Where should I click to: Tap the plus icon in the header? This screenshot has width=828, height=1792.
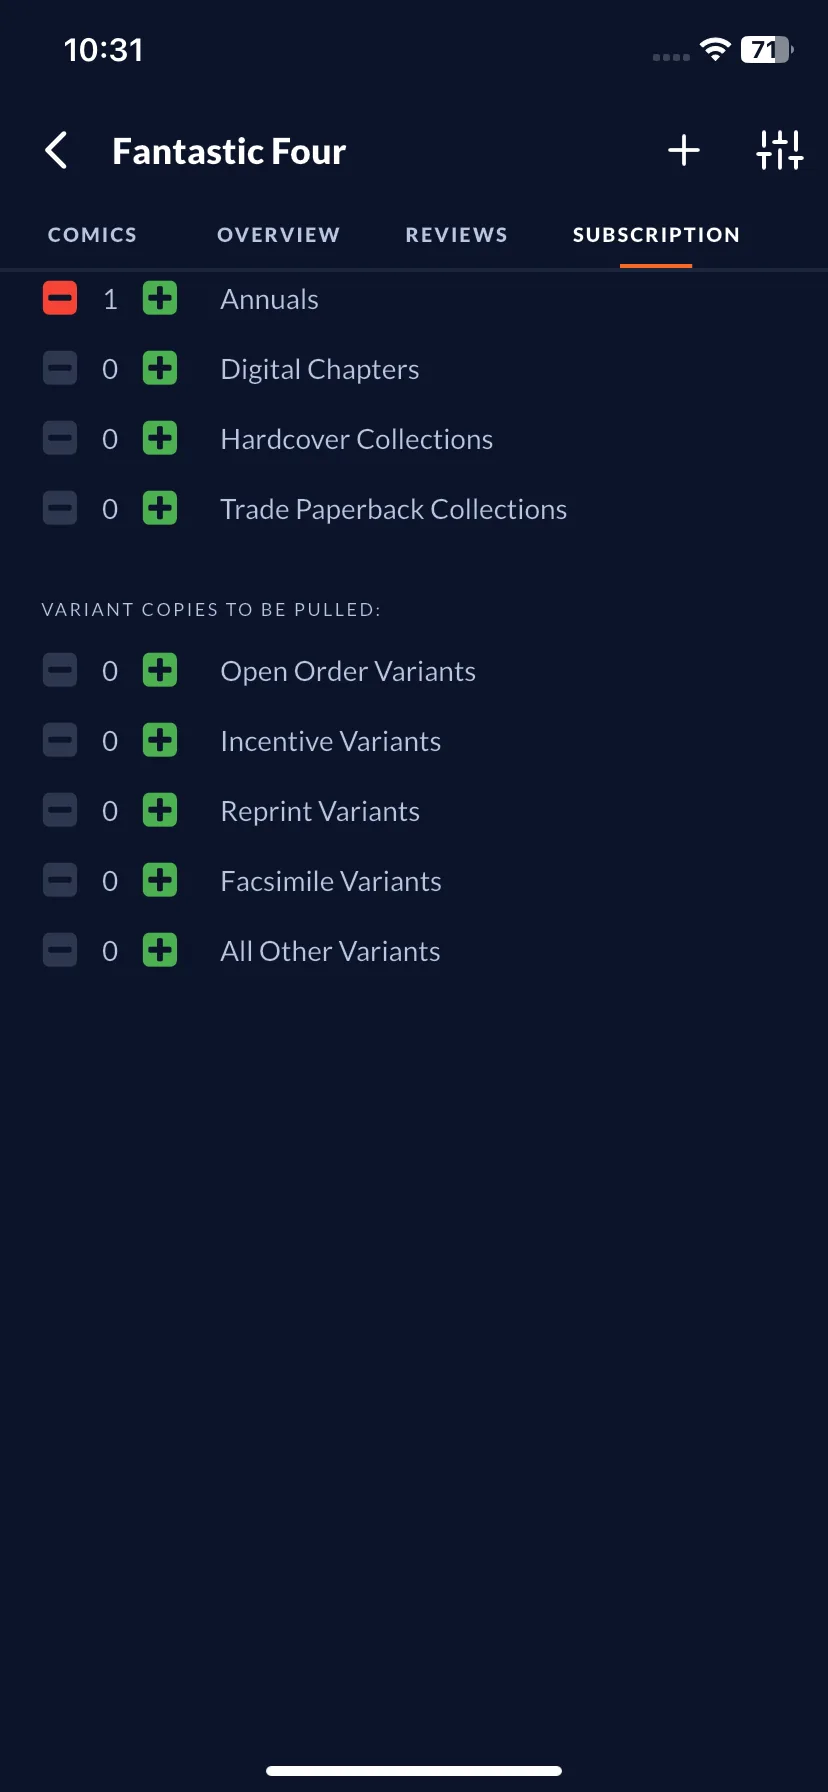coord(684,151)
